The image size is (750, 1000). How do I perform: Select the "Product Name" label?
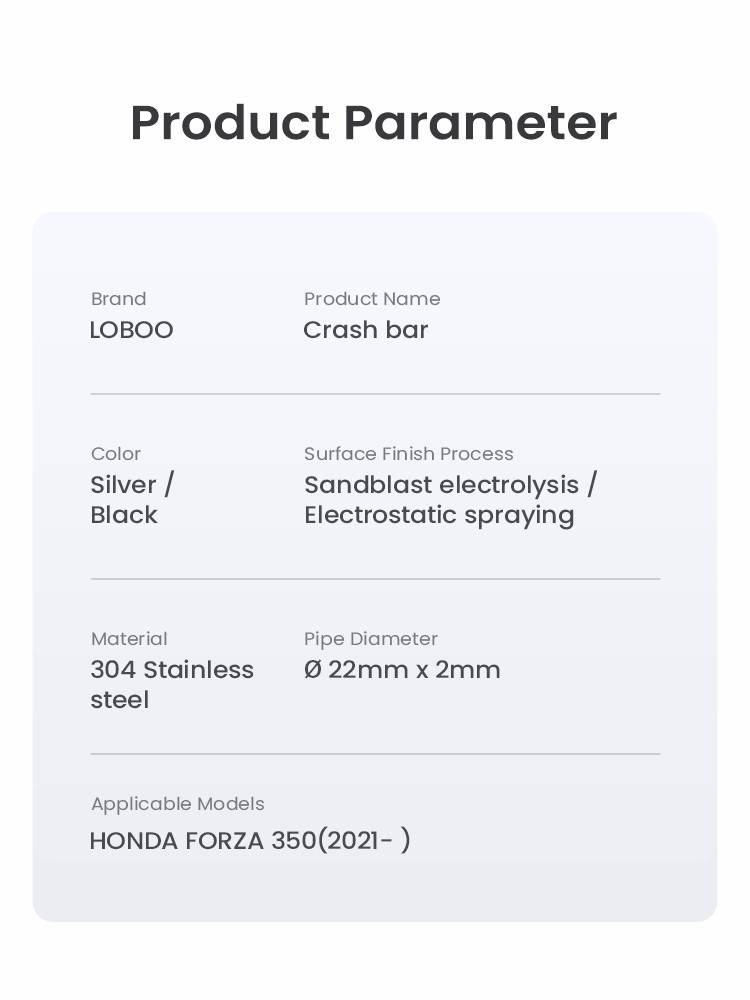pyautogui.click(x=371, y=299)
